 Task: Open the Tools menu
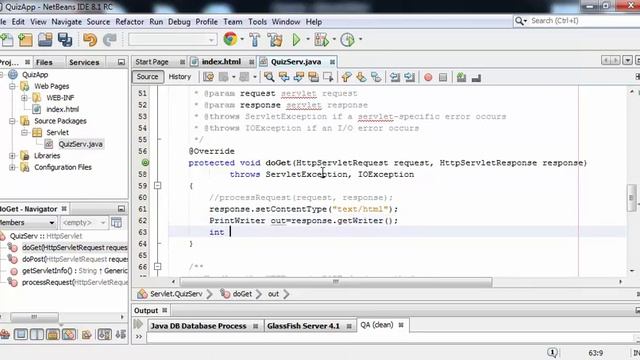[258, 22]
